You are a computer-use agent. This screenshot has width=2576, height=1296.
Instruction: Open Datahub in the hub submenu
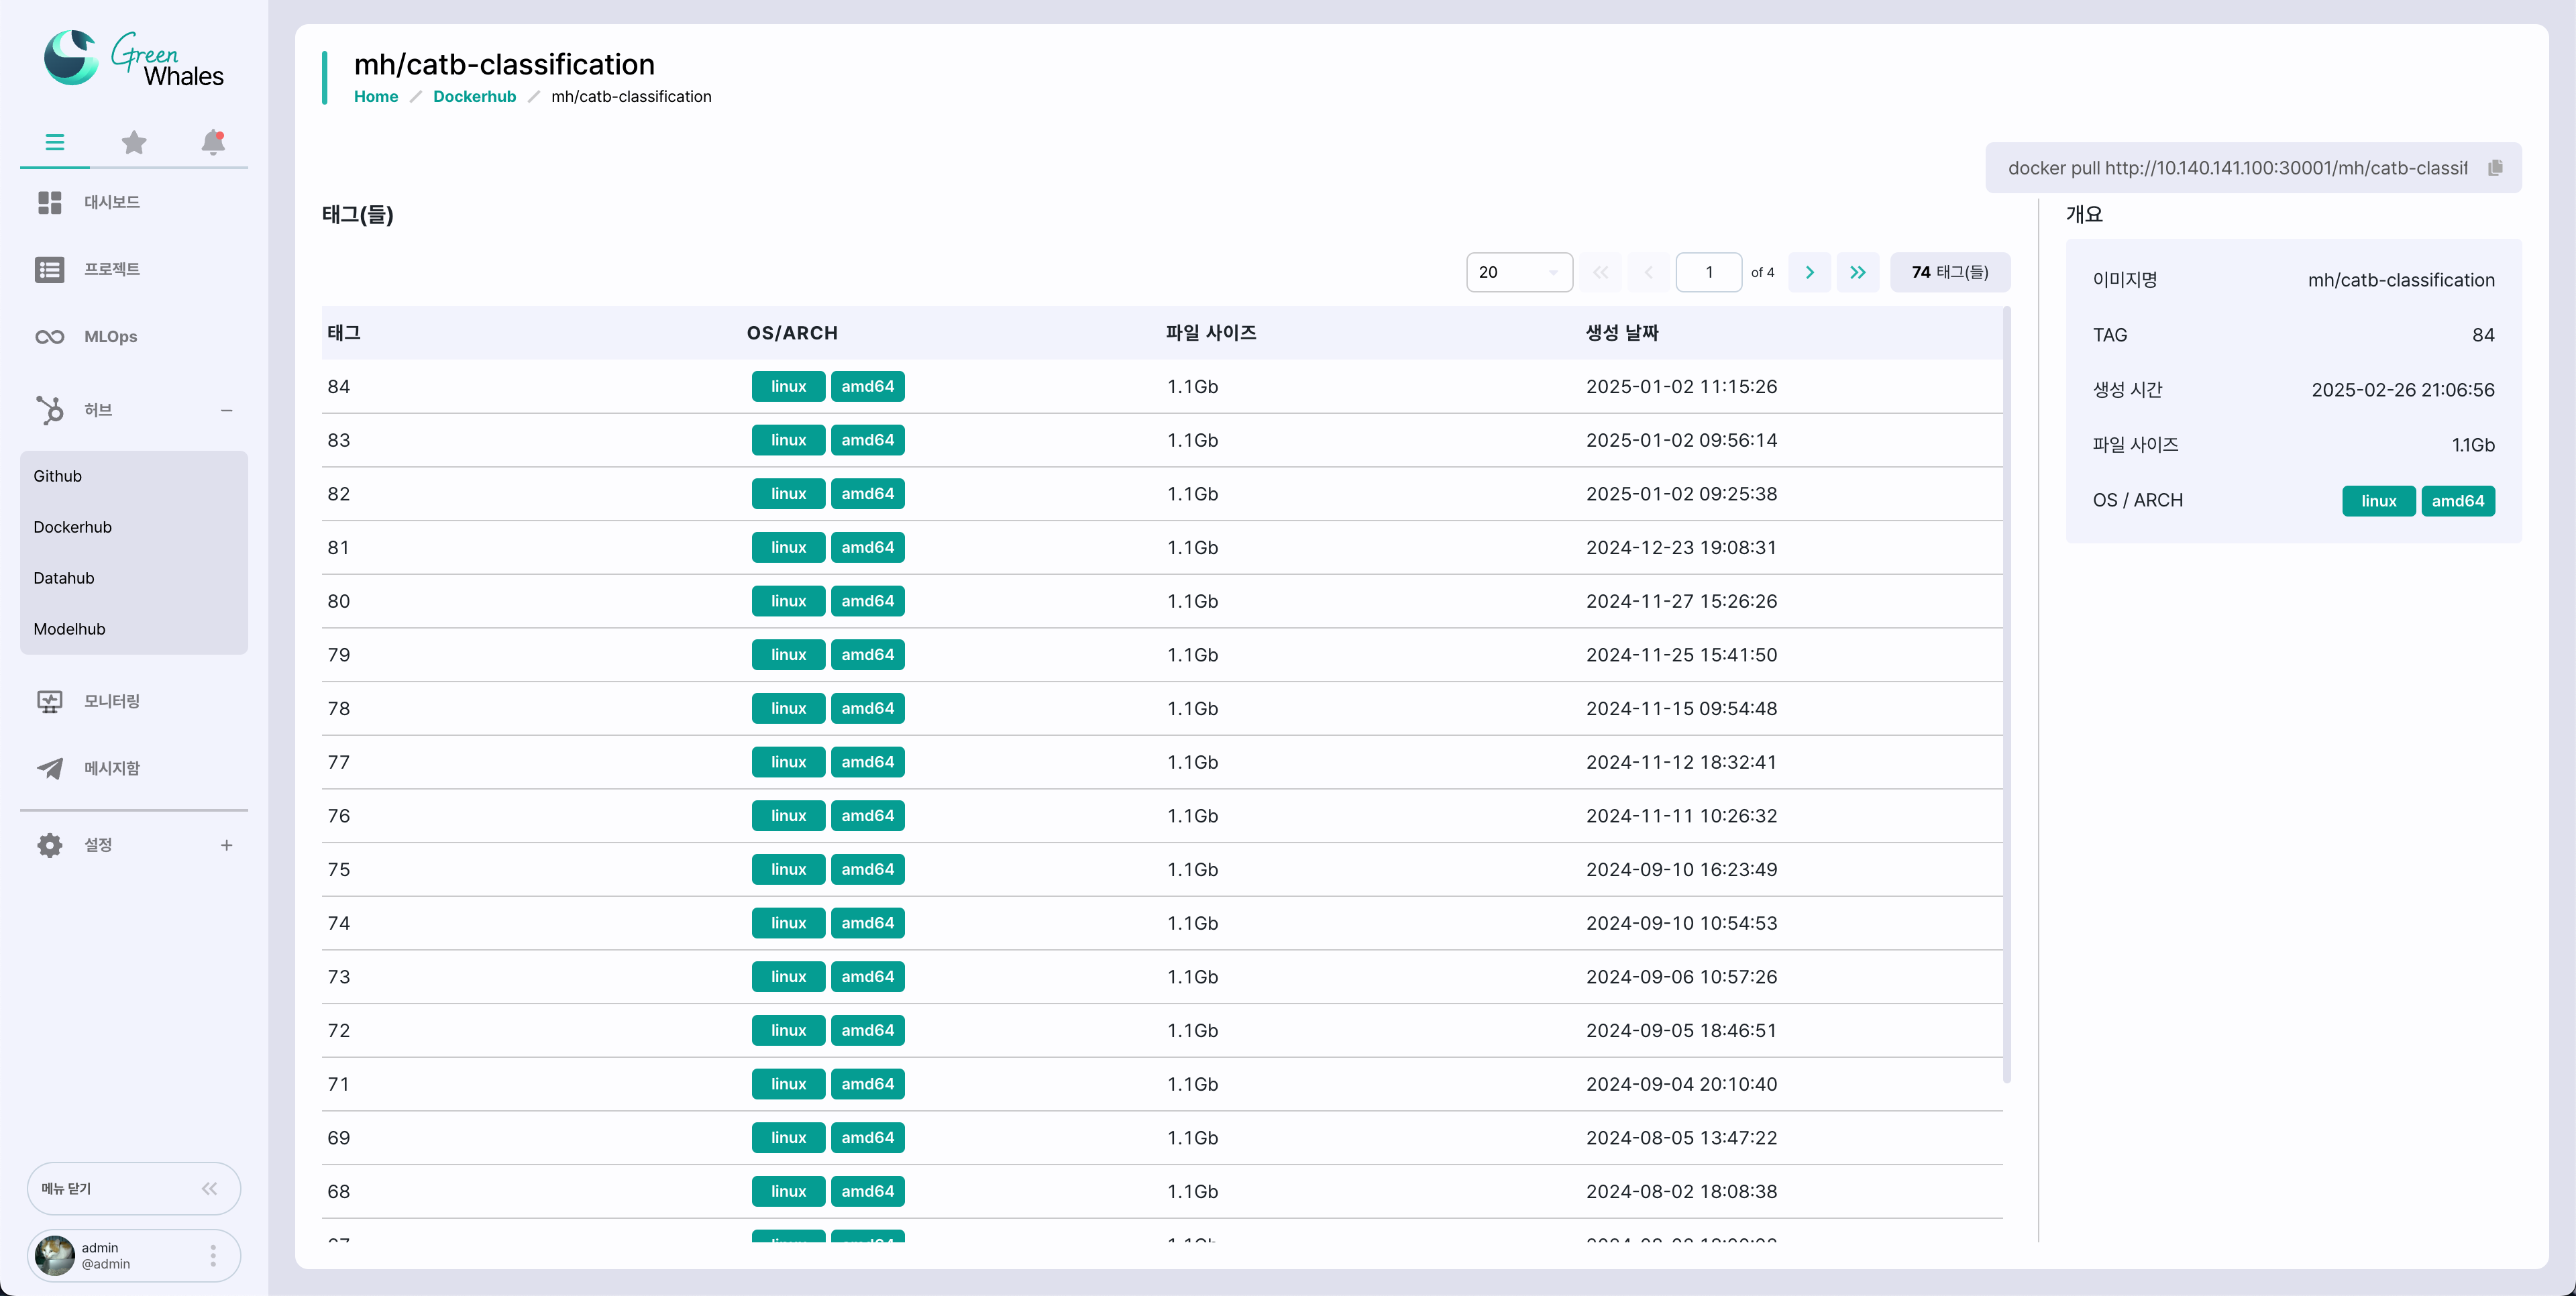click(x=134, y=578)
